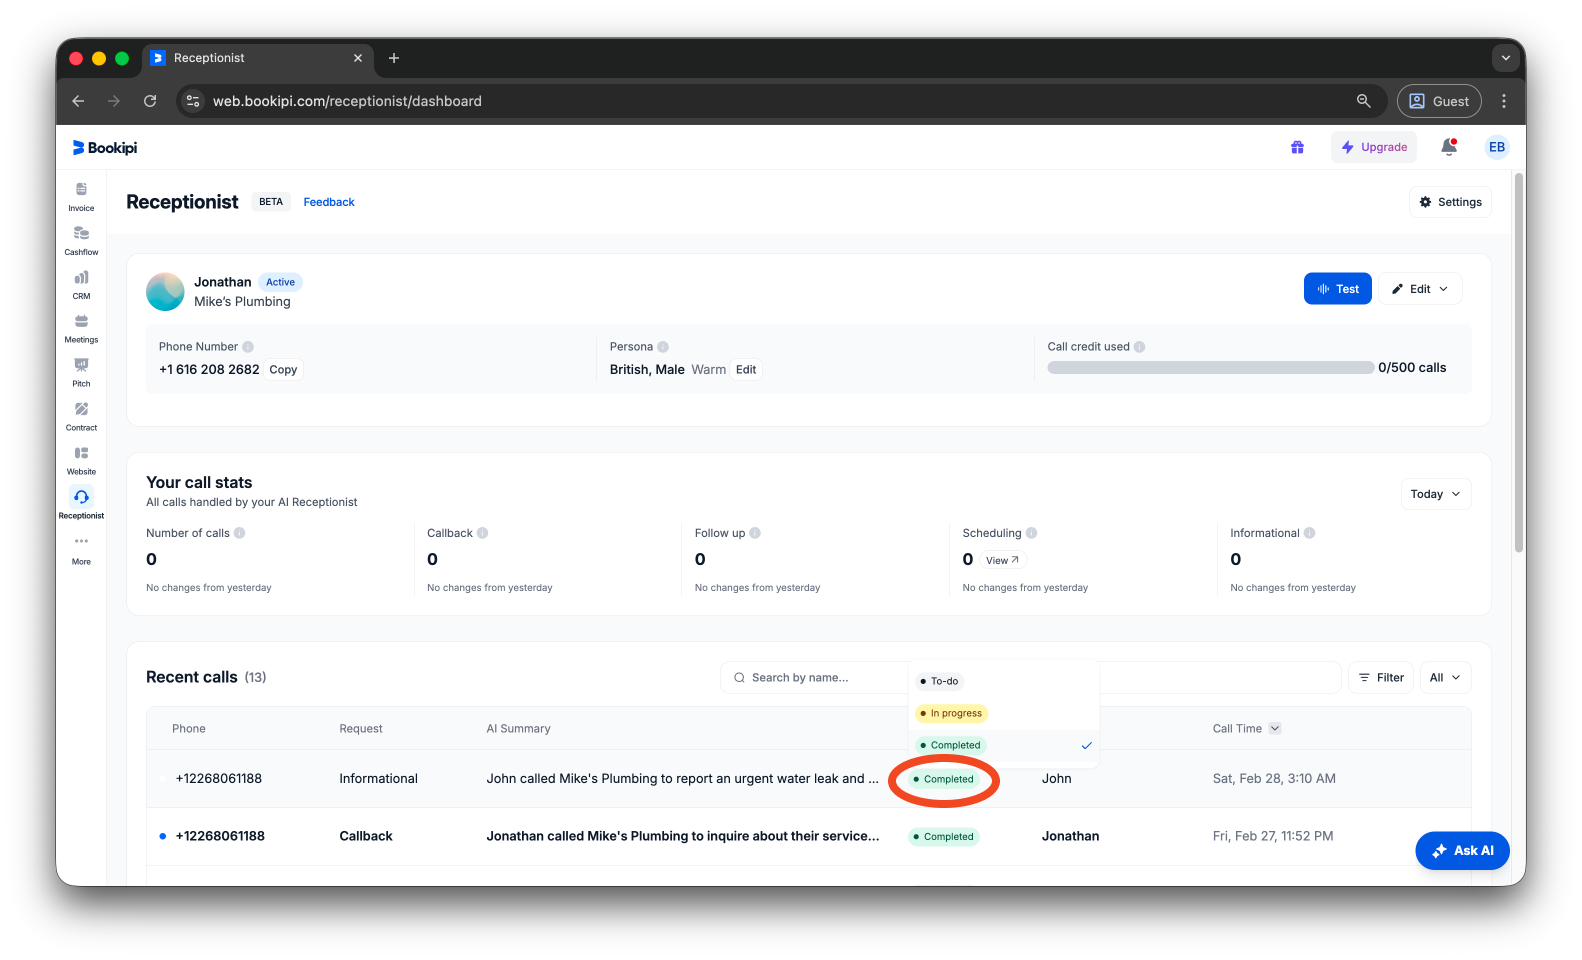Click the Bookipi logo
Screen dimensions: 1582x960
pyautogui.click(x=105, y=148)
